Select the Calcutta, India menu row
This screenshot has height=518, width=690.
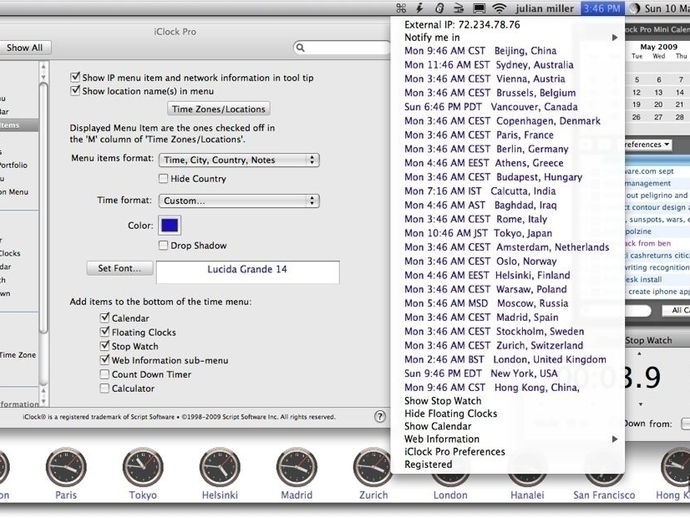(507, 191)
